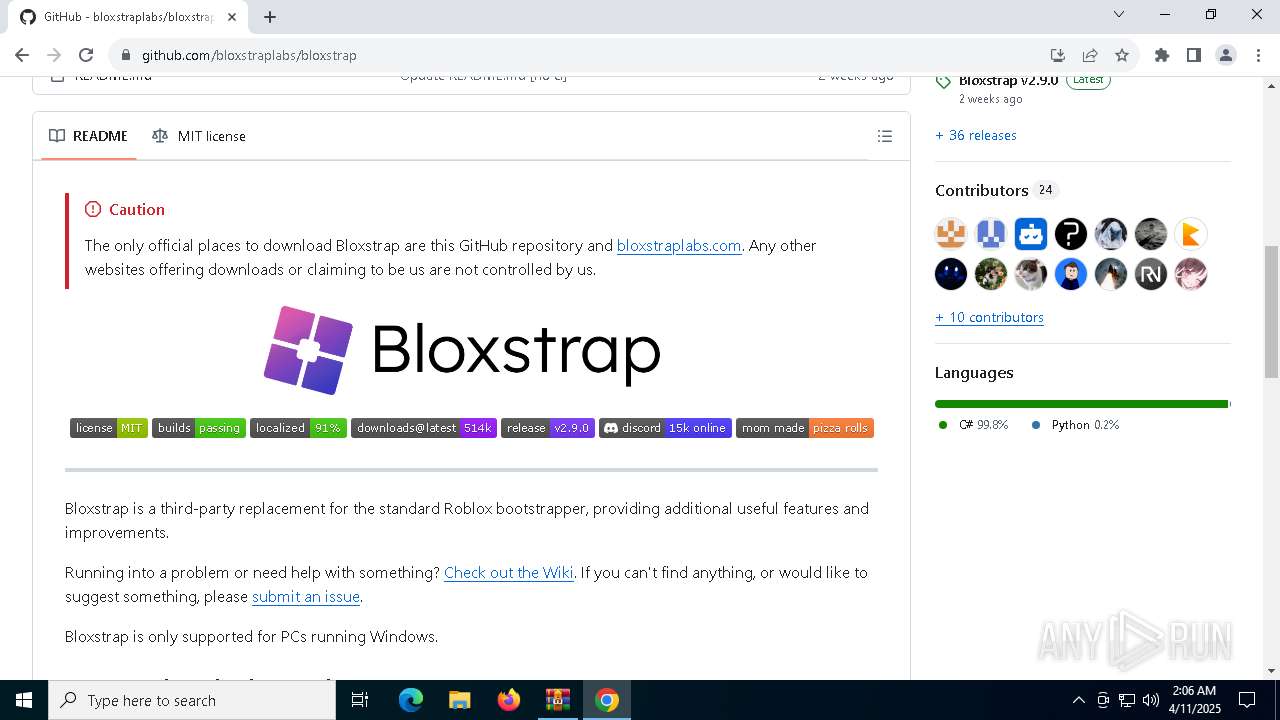Open Task View on taskbar
This screenshot has height=720, width=1280.
(360, 700)
